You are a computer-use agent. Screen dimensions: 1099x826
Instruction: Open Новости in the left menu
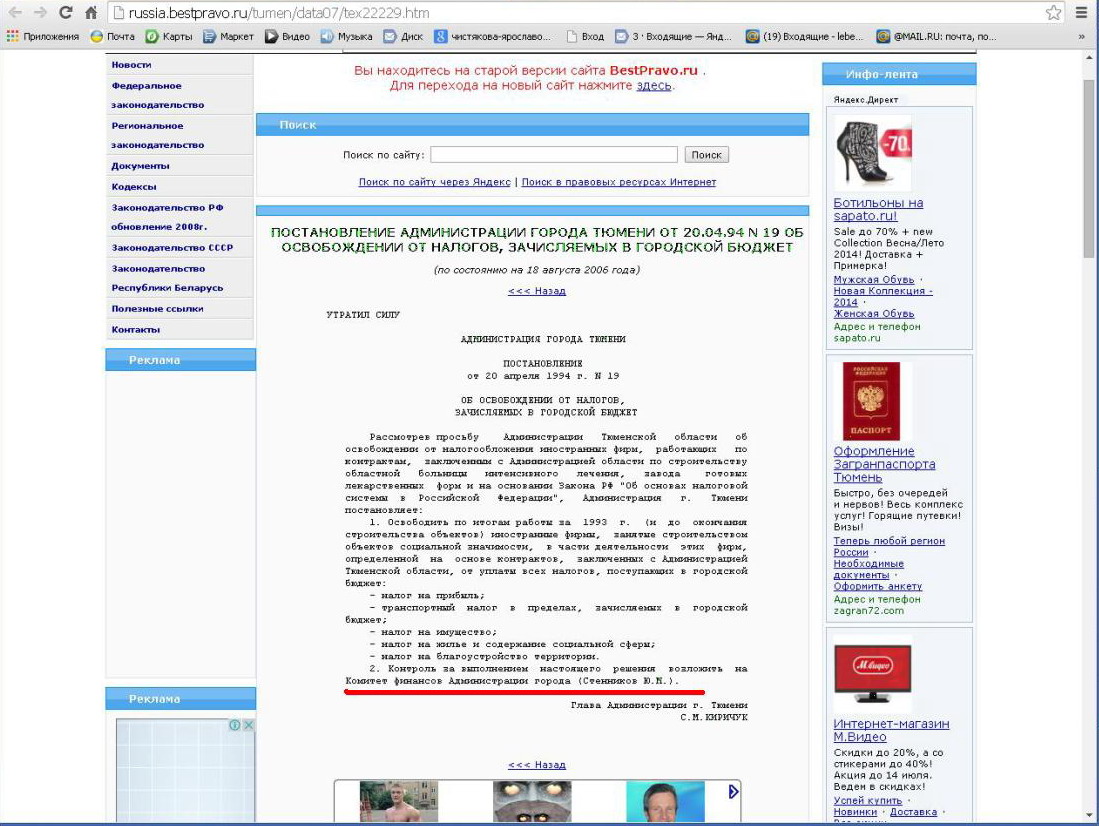131,65
